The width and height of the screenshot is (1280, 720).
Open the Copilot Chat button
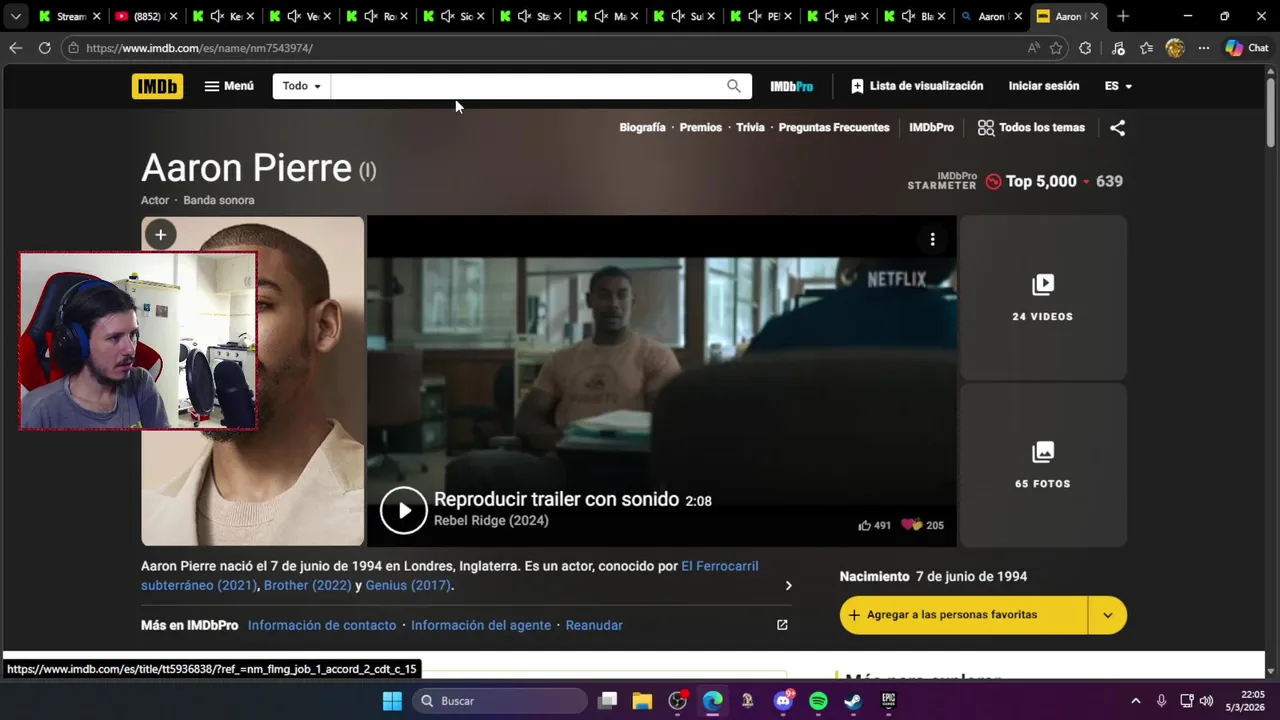pos(1247,48)
